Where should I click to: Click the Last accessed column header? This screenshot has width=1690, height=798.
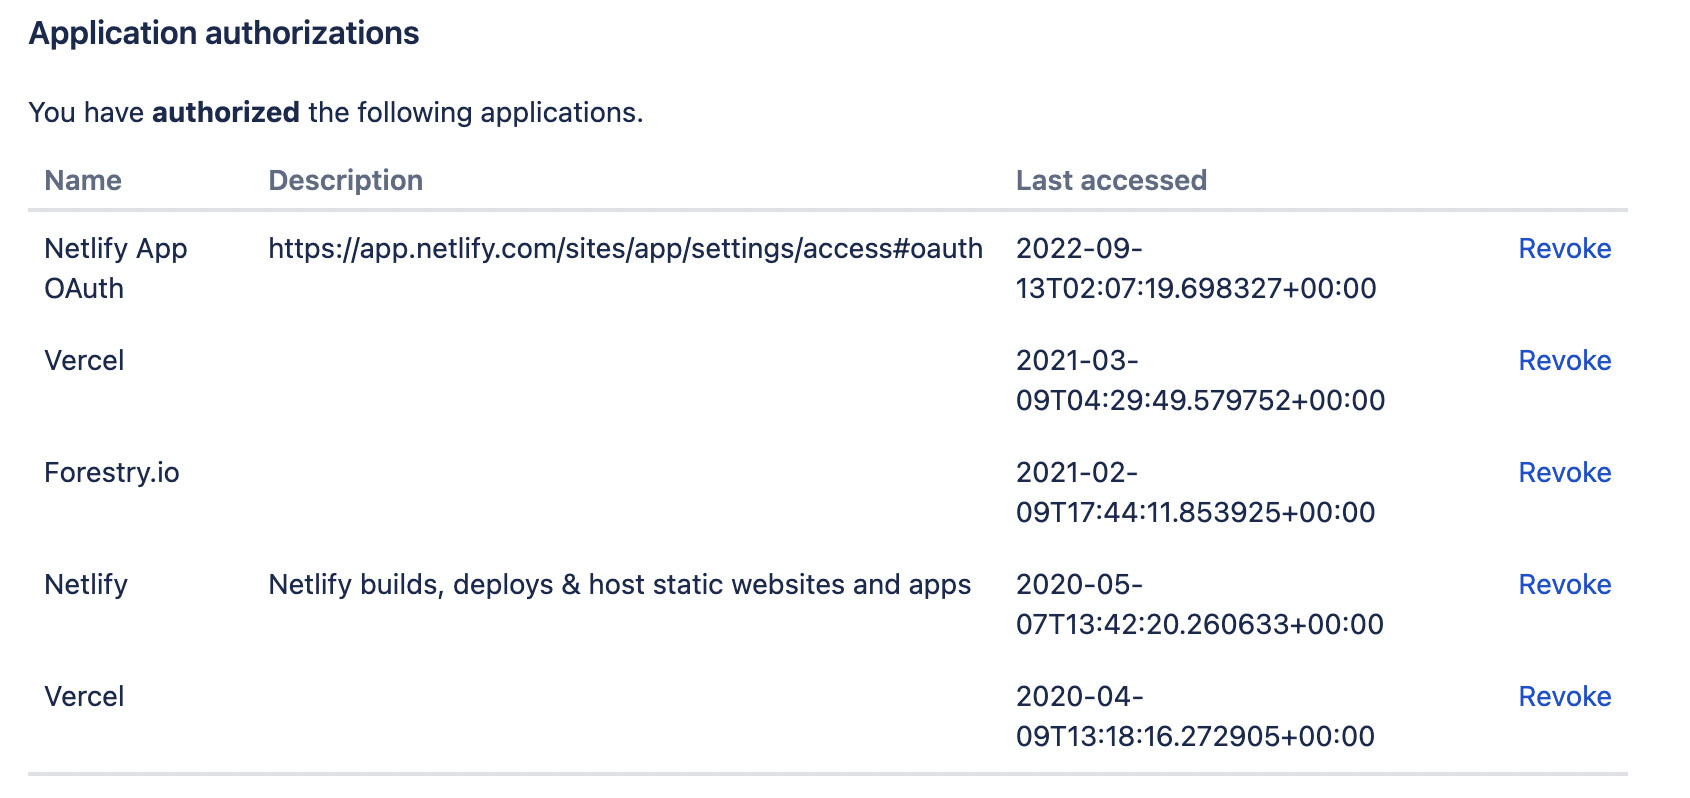[x=1111, y=181]
